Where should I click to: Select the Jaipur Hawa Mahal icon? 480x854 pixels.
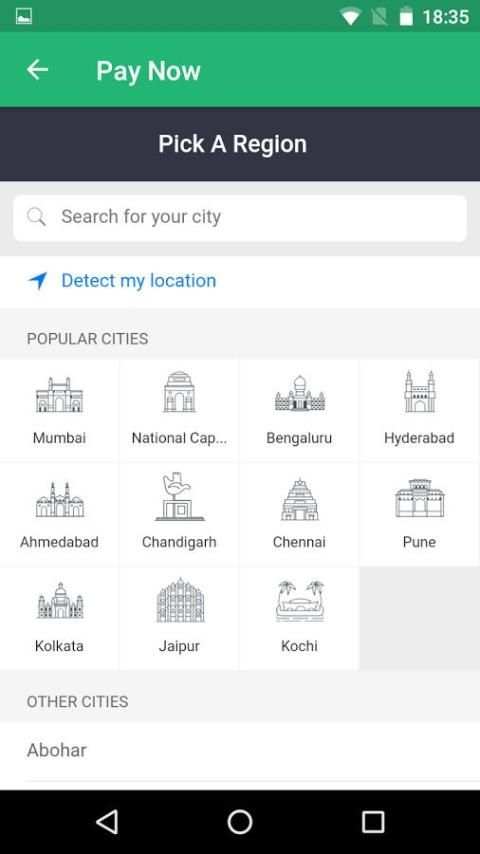coord(179,600)
